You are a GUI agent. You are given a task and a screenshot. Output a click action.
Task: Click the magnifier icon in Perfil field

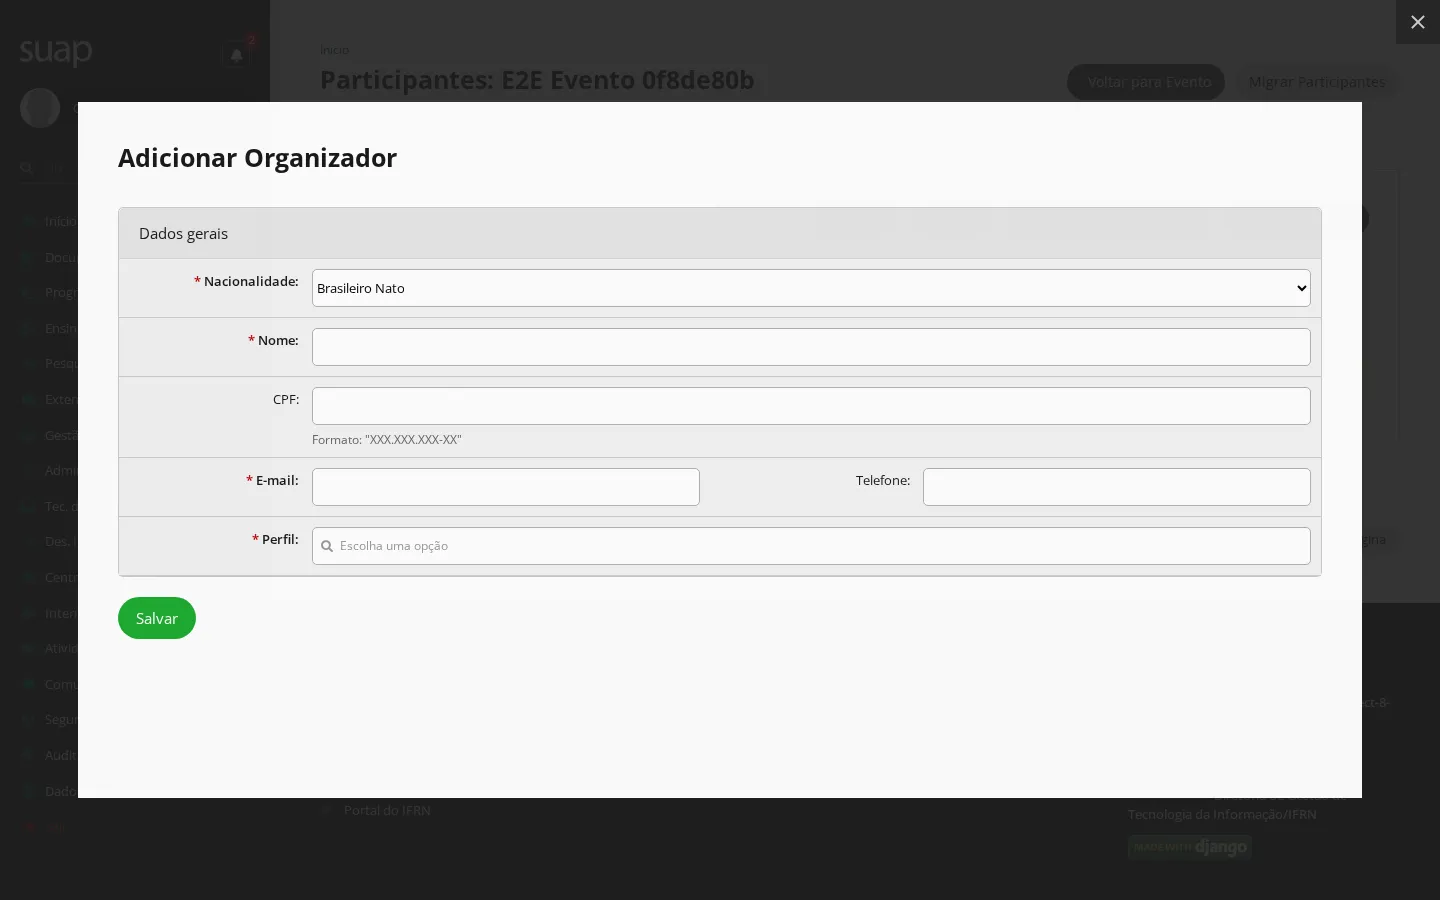pyautogui.click(x=327, y=546)
